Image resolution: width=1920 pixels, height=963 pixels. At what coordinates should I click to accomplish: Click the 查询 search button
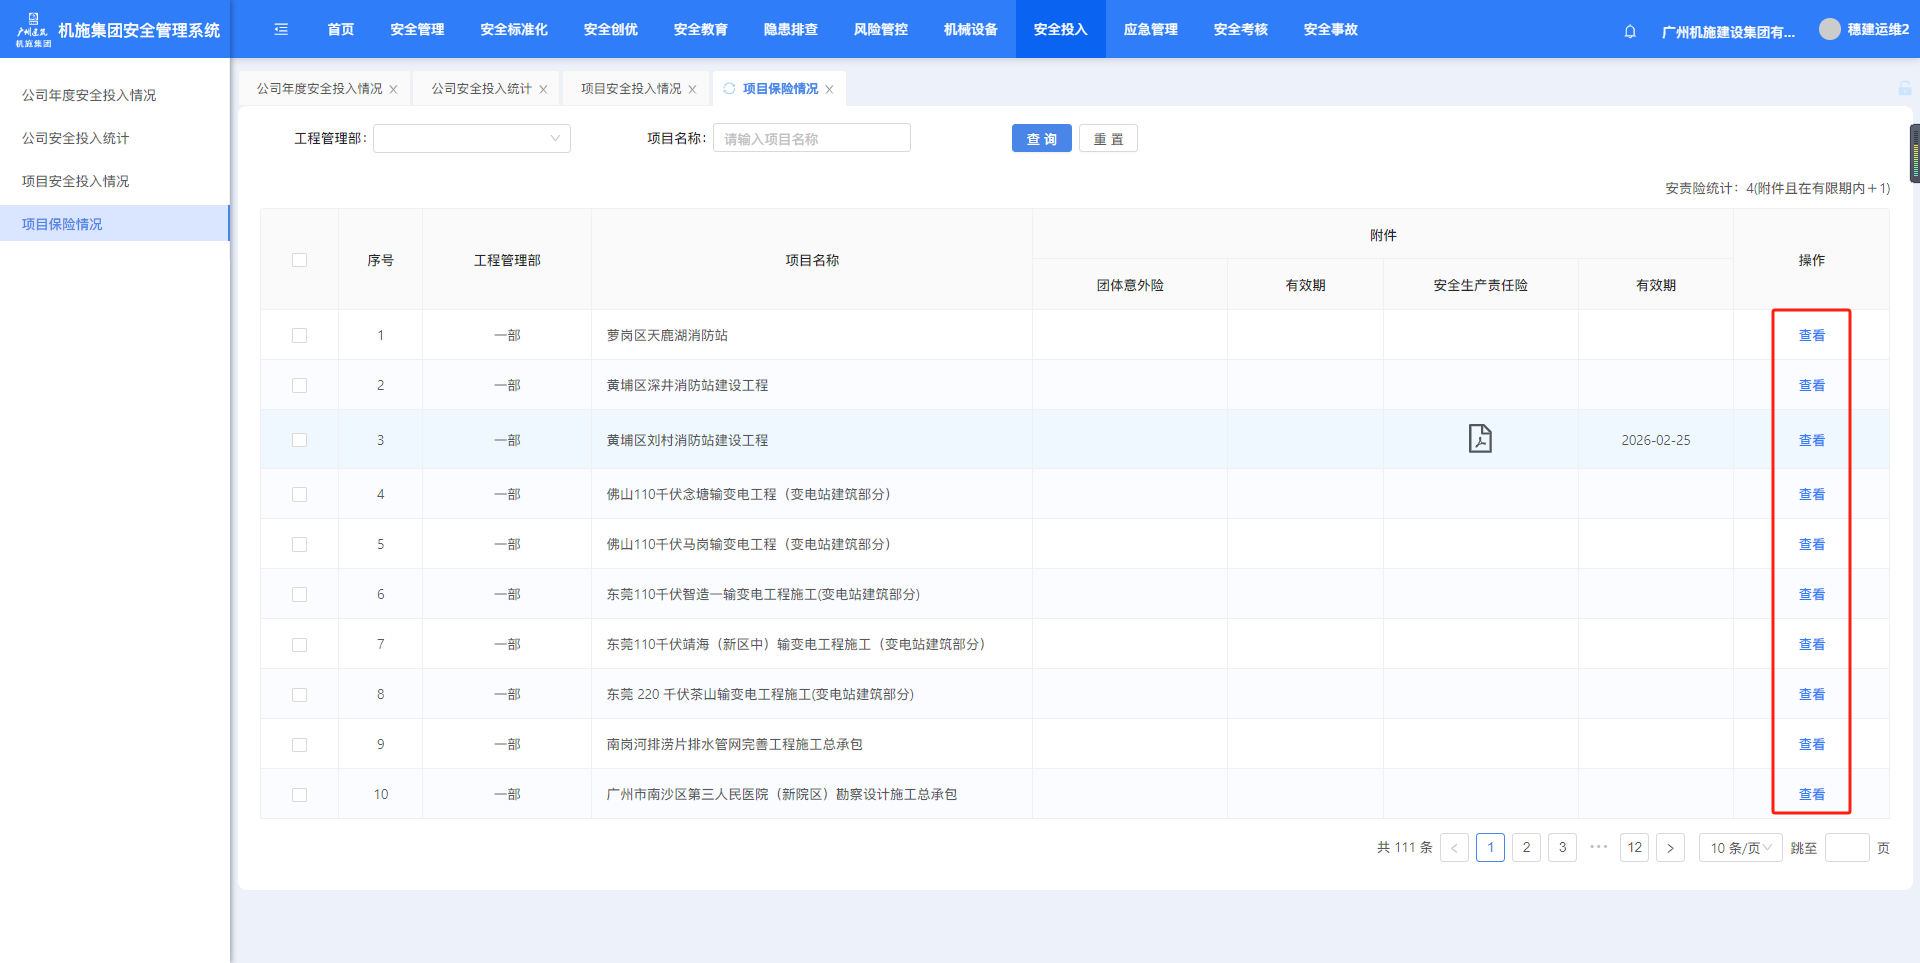pyautogui.click(x=1041, y=139)
